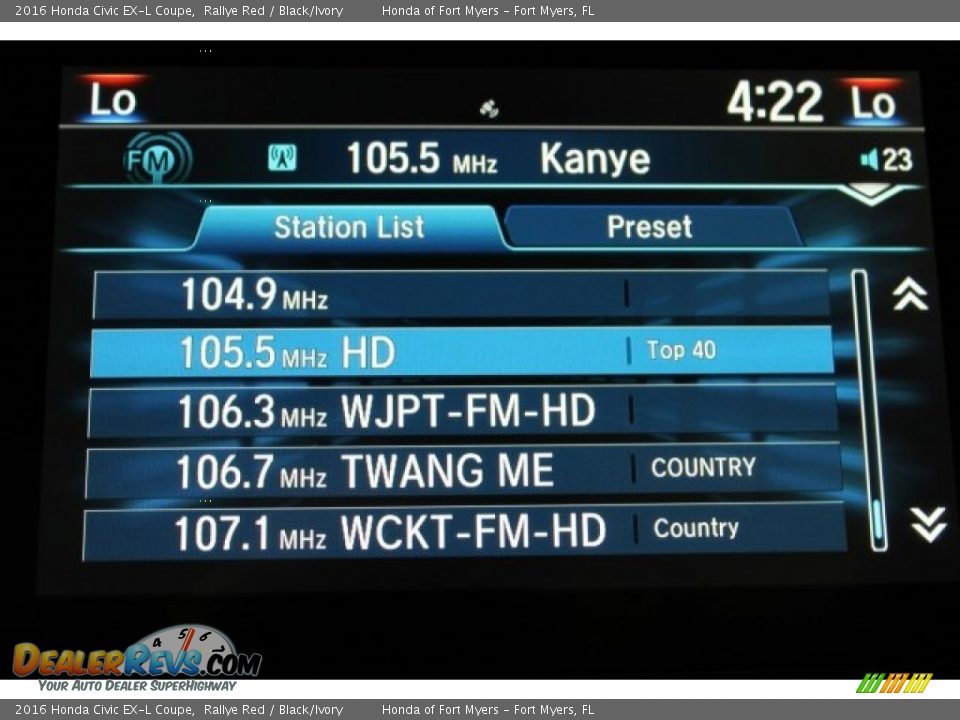Tap the Kanye artist text in header

point(595,159)
